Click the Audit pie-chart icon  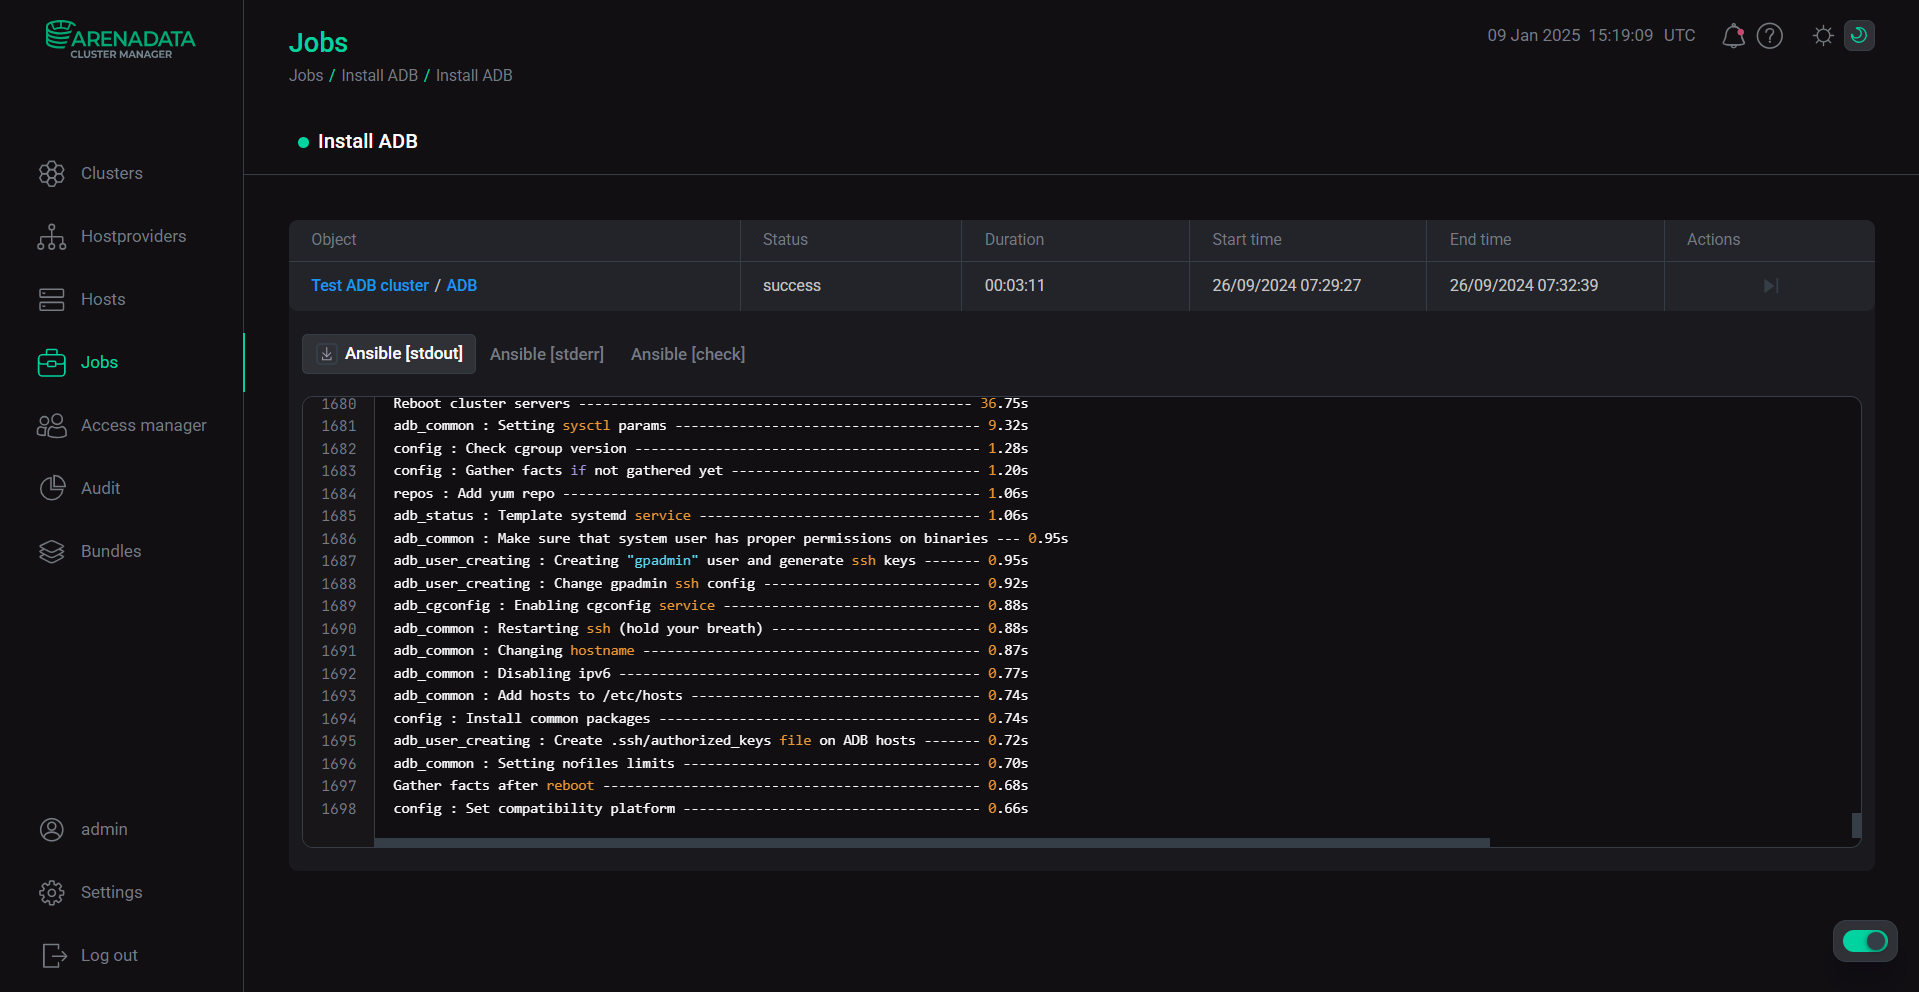(52, 488)
